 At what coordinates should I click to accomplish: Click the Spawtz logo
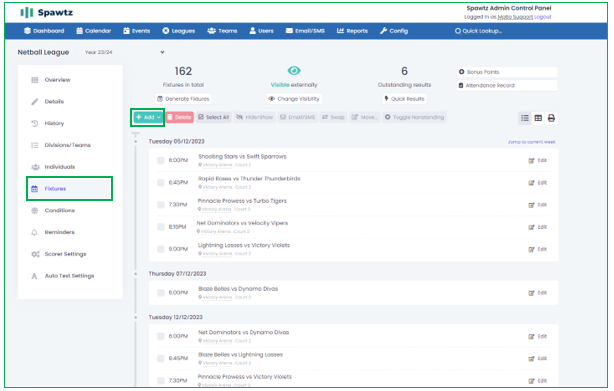(x=47, y=13)
